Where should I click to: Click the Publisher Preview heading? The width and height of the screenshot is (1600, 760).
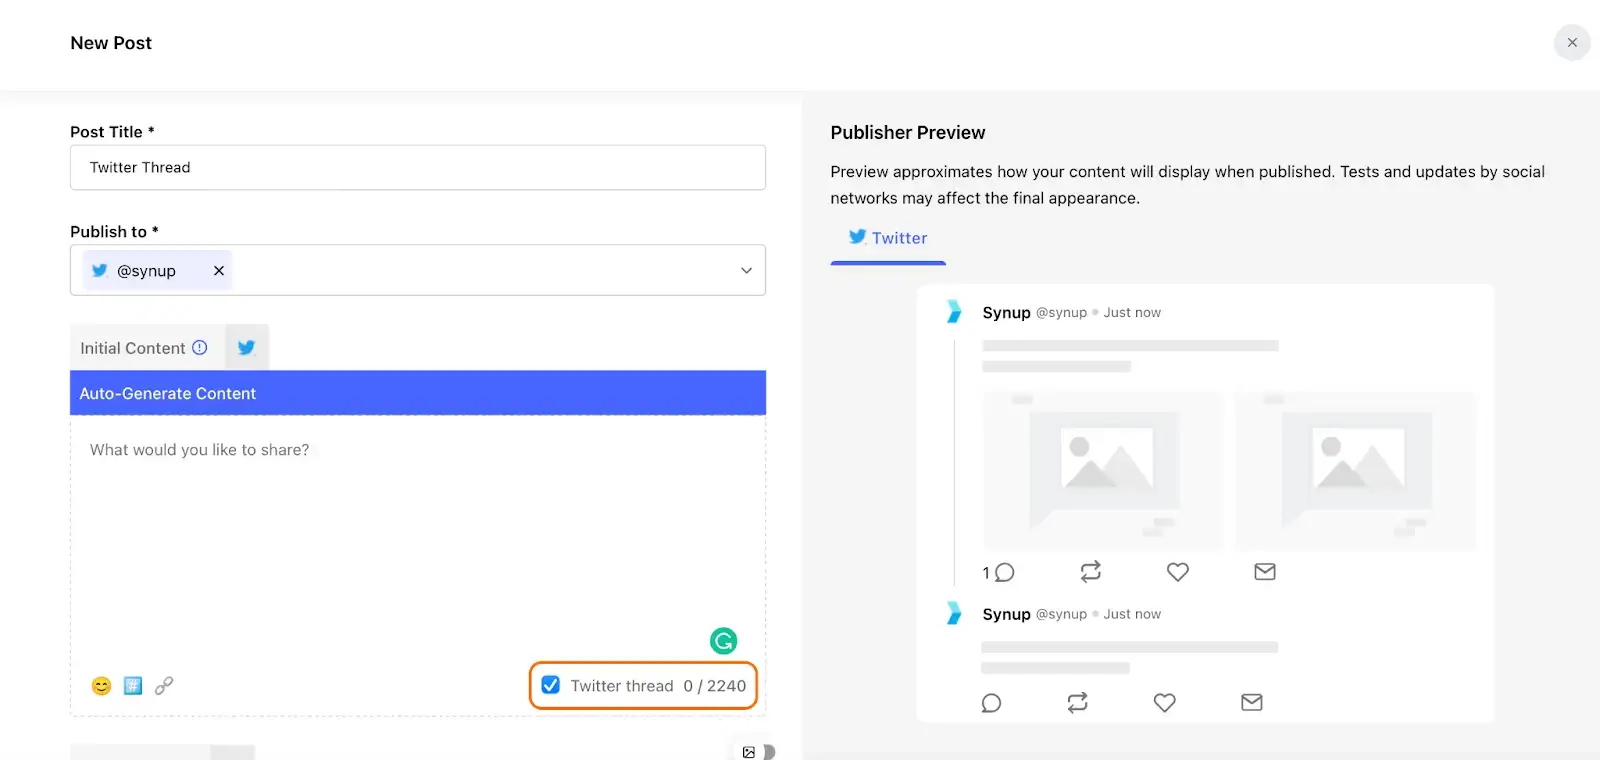point(908,133)
